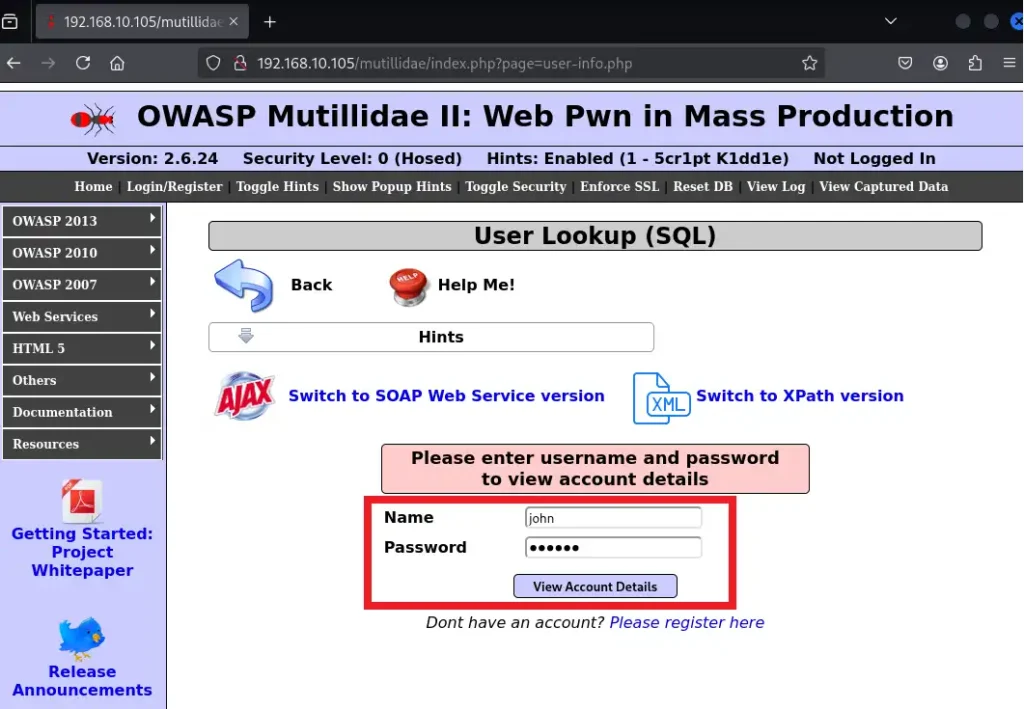This screenshot has width=1024, height=709.
Task: Click the browser forward arrow
Action: (x=48, y=63)
